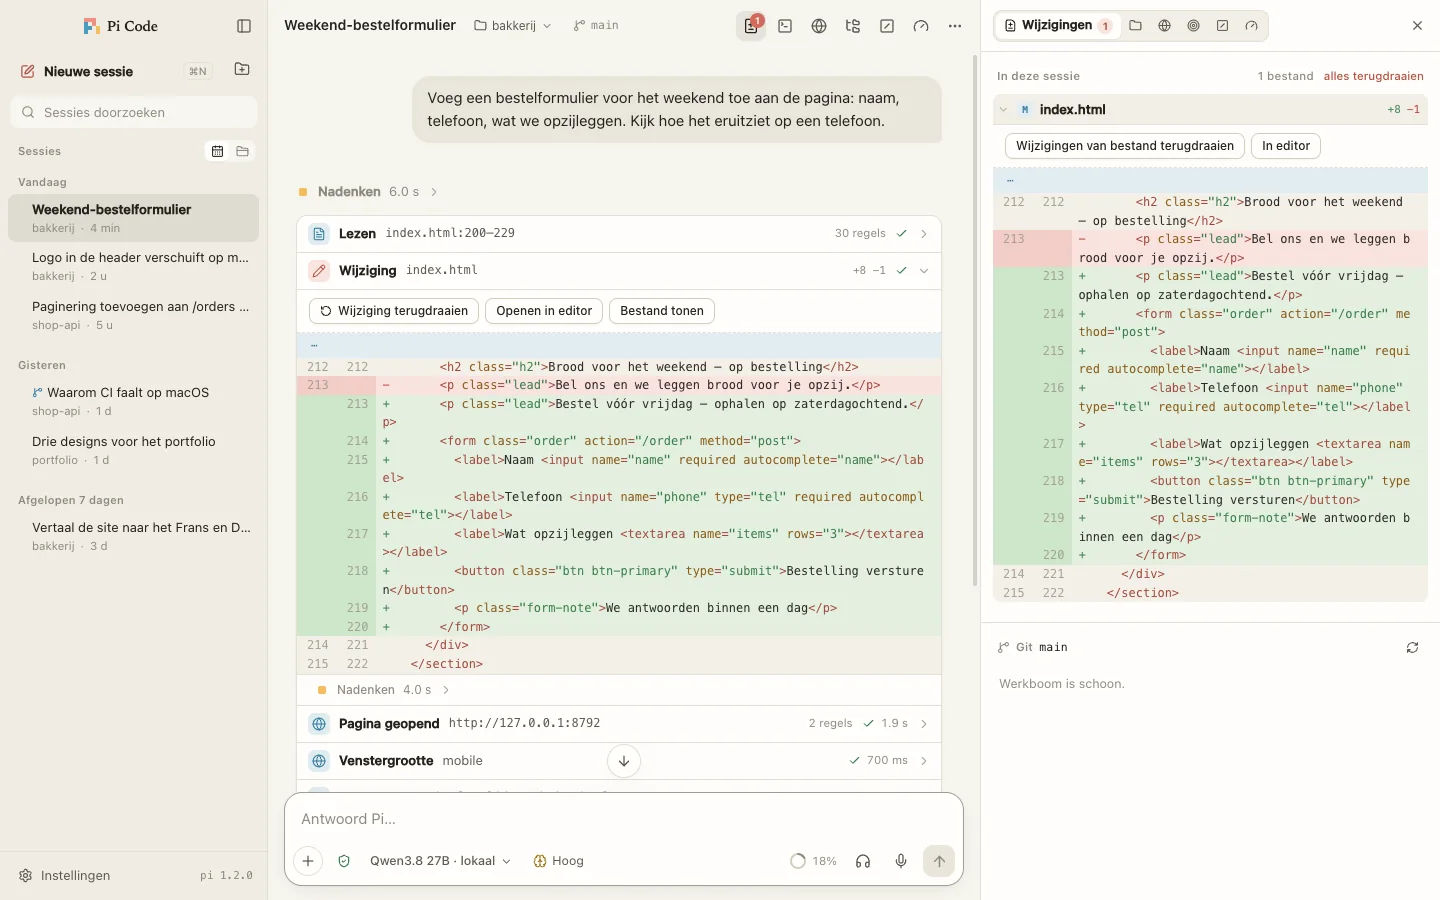
Task: Focus the Sessies doorzoeken search field
Action: tap(134, 112)
